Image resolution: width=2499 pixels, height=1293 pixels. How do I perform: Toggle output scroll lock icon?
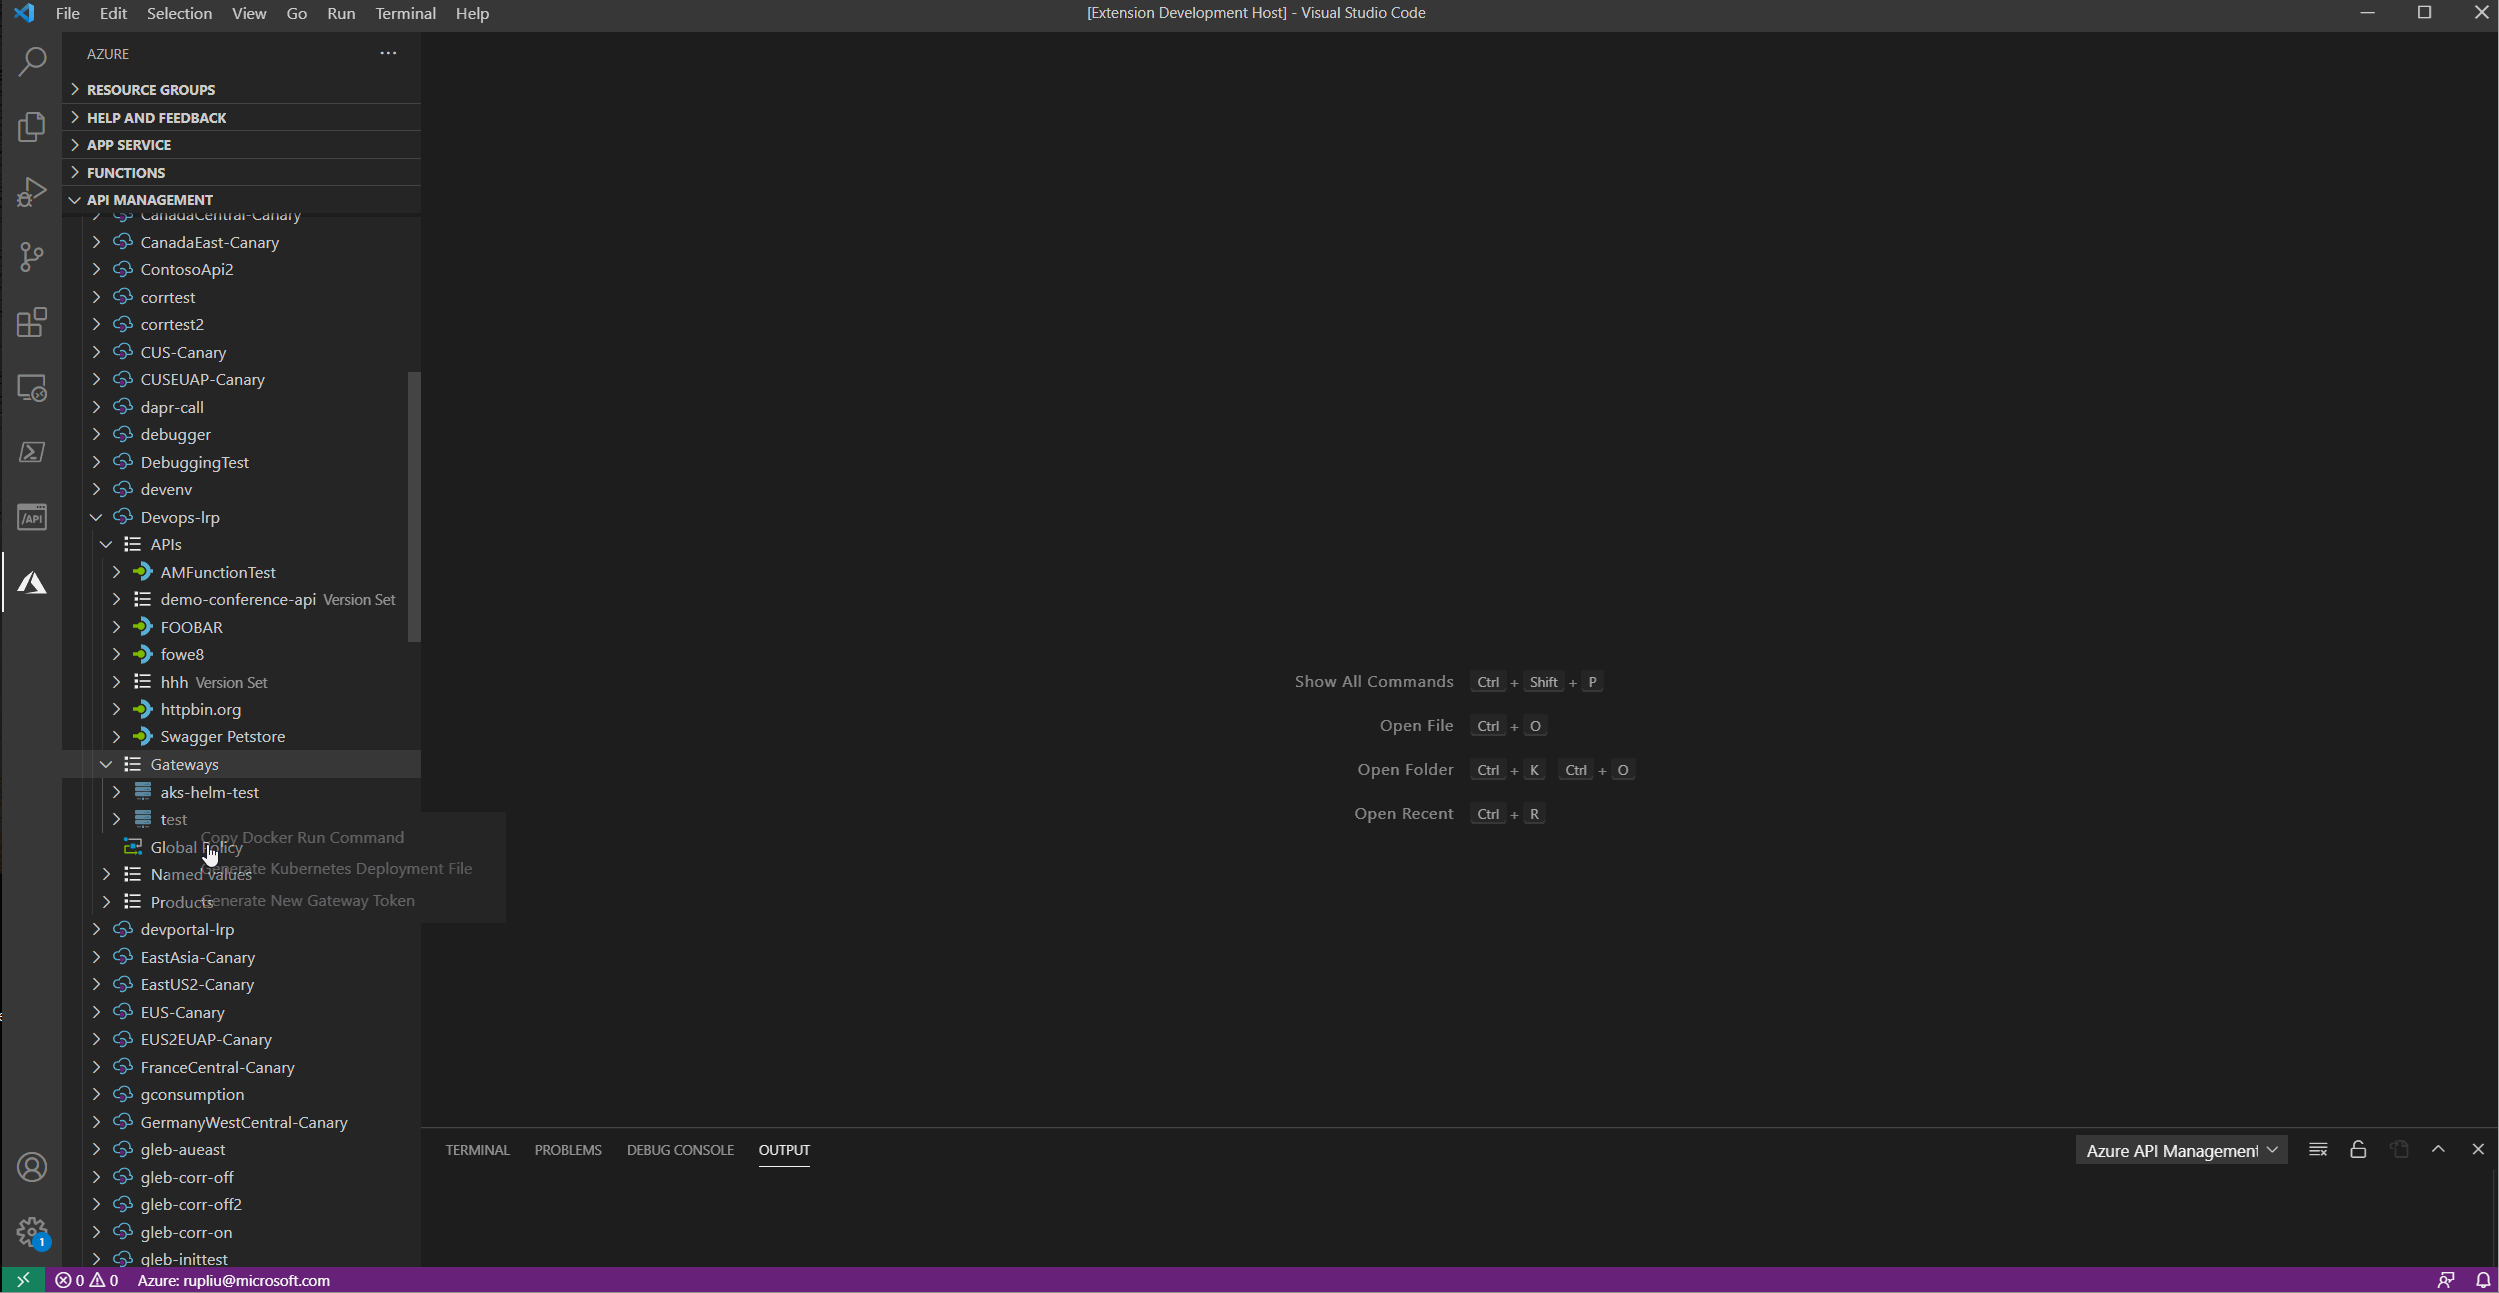(x=2358, y=1150)
